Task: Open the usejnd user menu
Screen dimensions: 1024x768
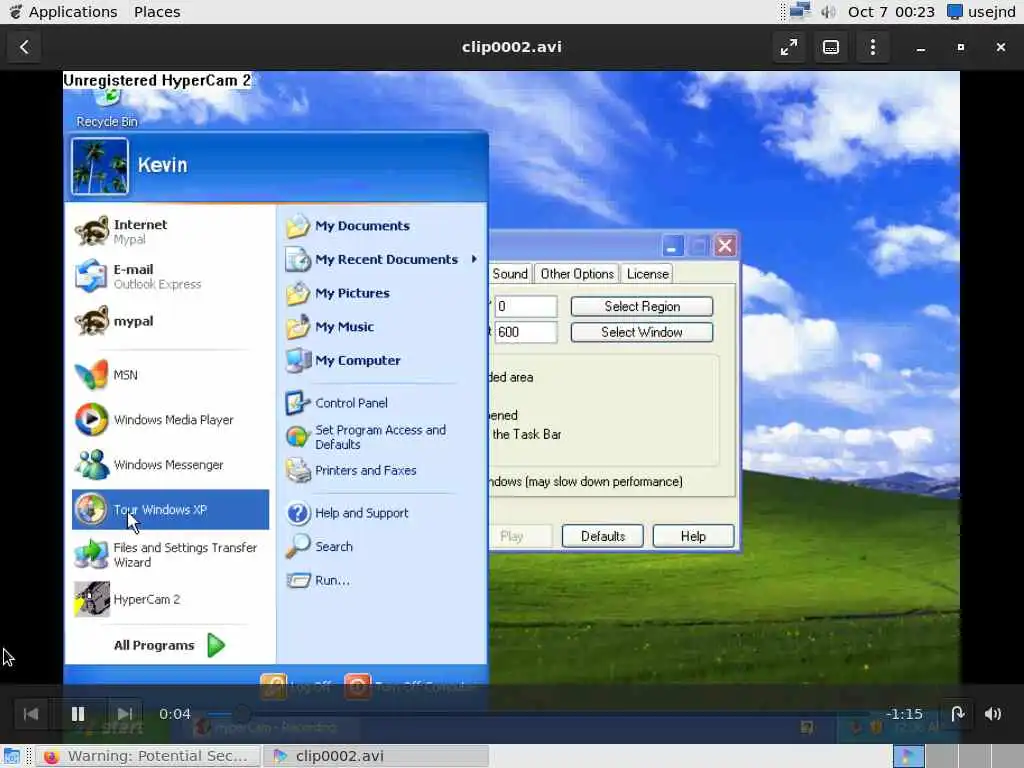Action: (x=982, y=12)
